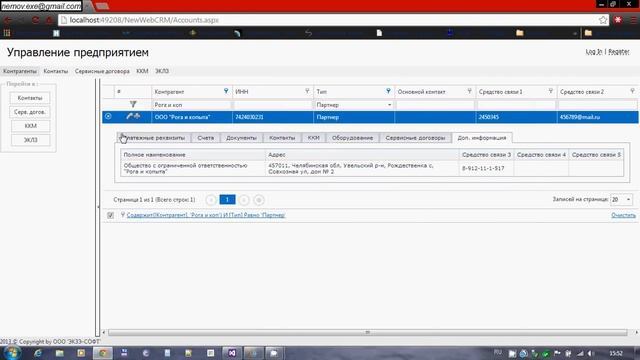This screenshot has width=640, height=360.
Task: Click the filter icon in ИНН column header
Action: click(x=307, y=91)
